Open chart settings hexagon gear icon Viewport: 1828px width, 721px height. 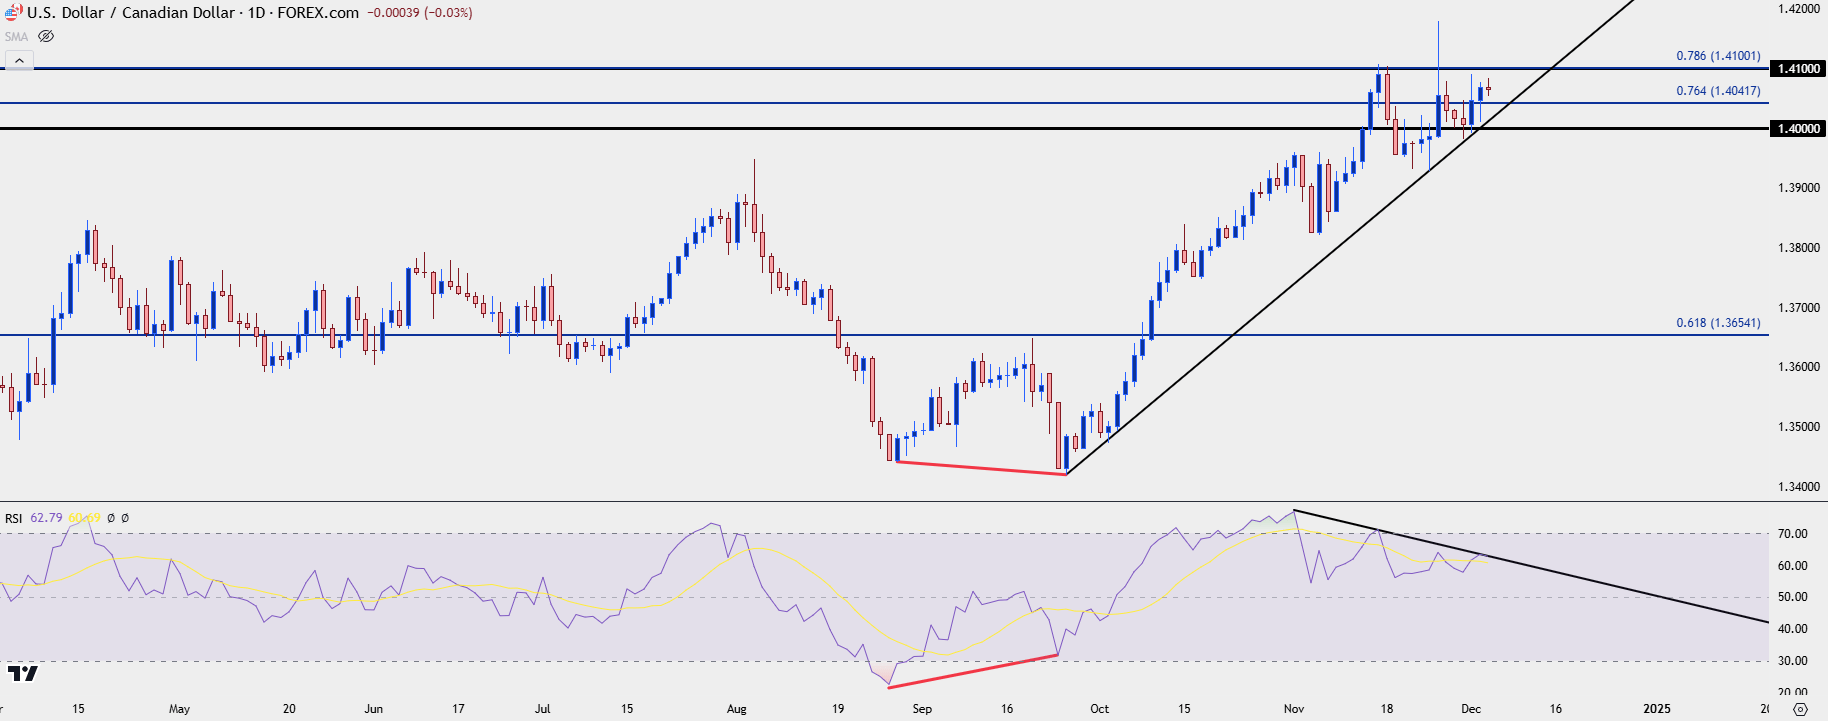tap(1800, 709)
